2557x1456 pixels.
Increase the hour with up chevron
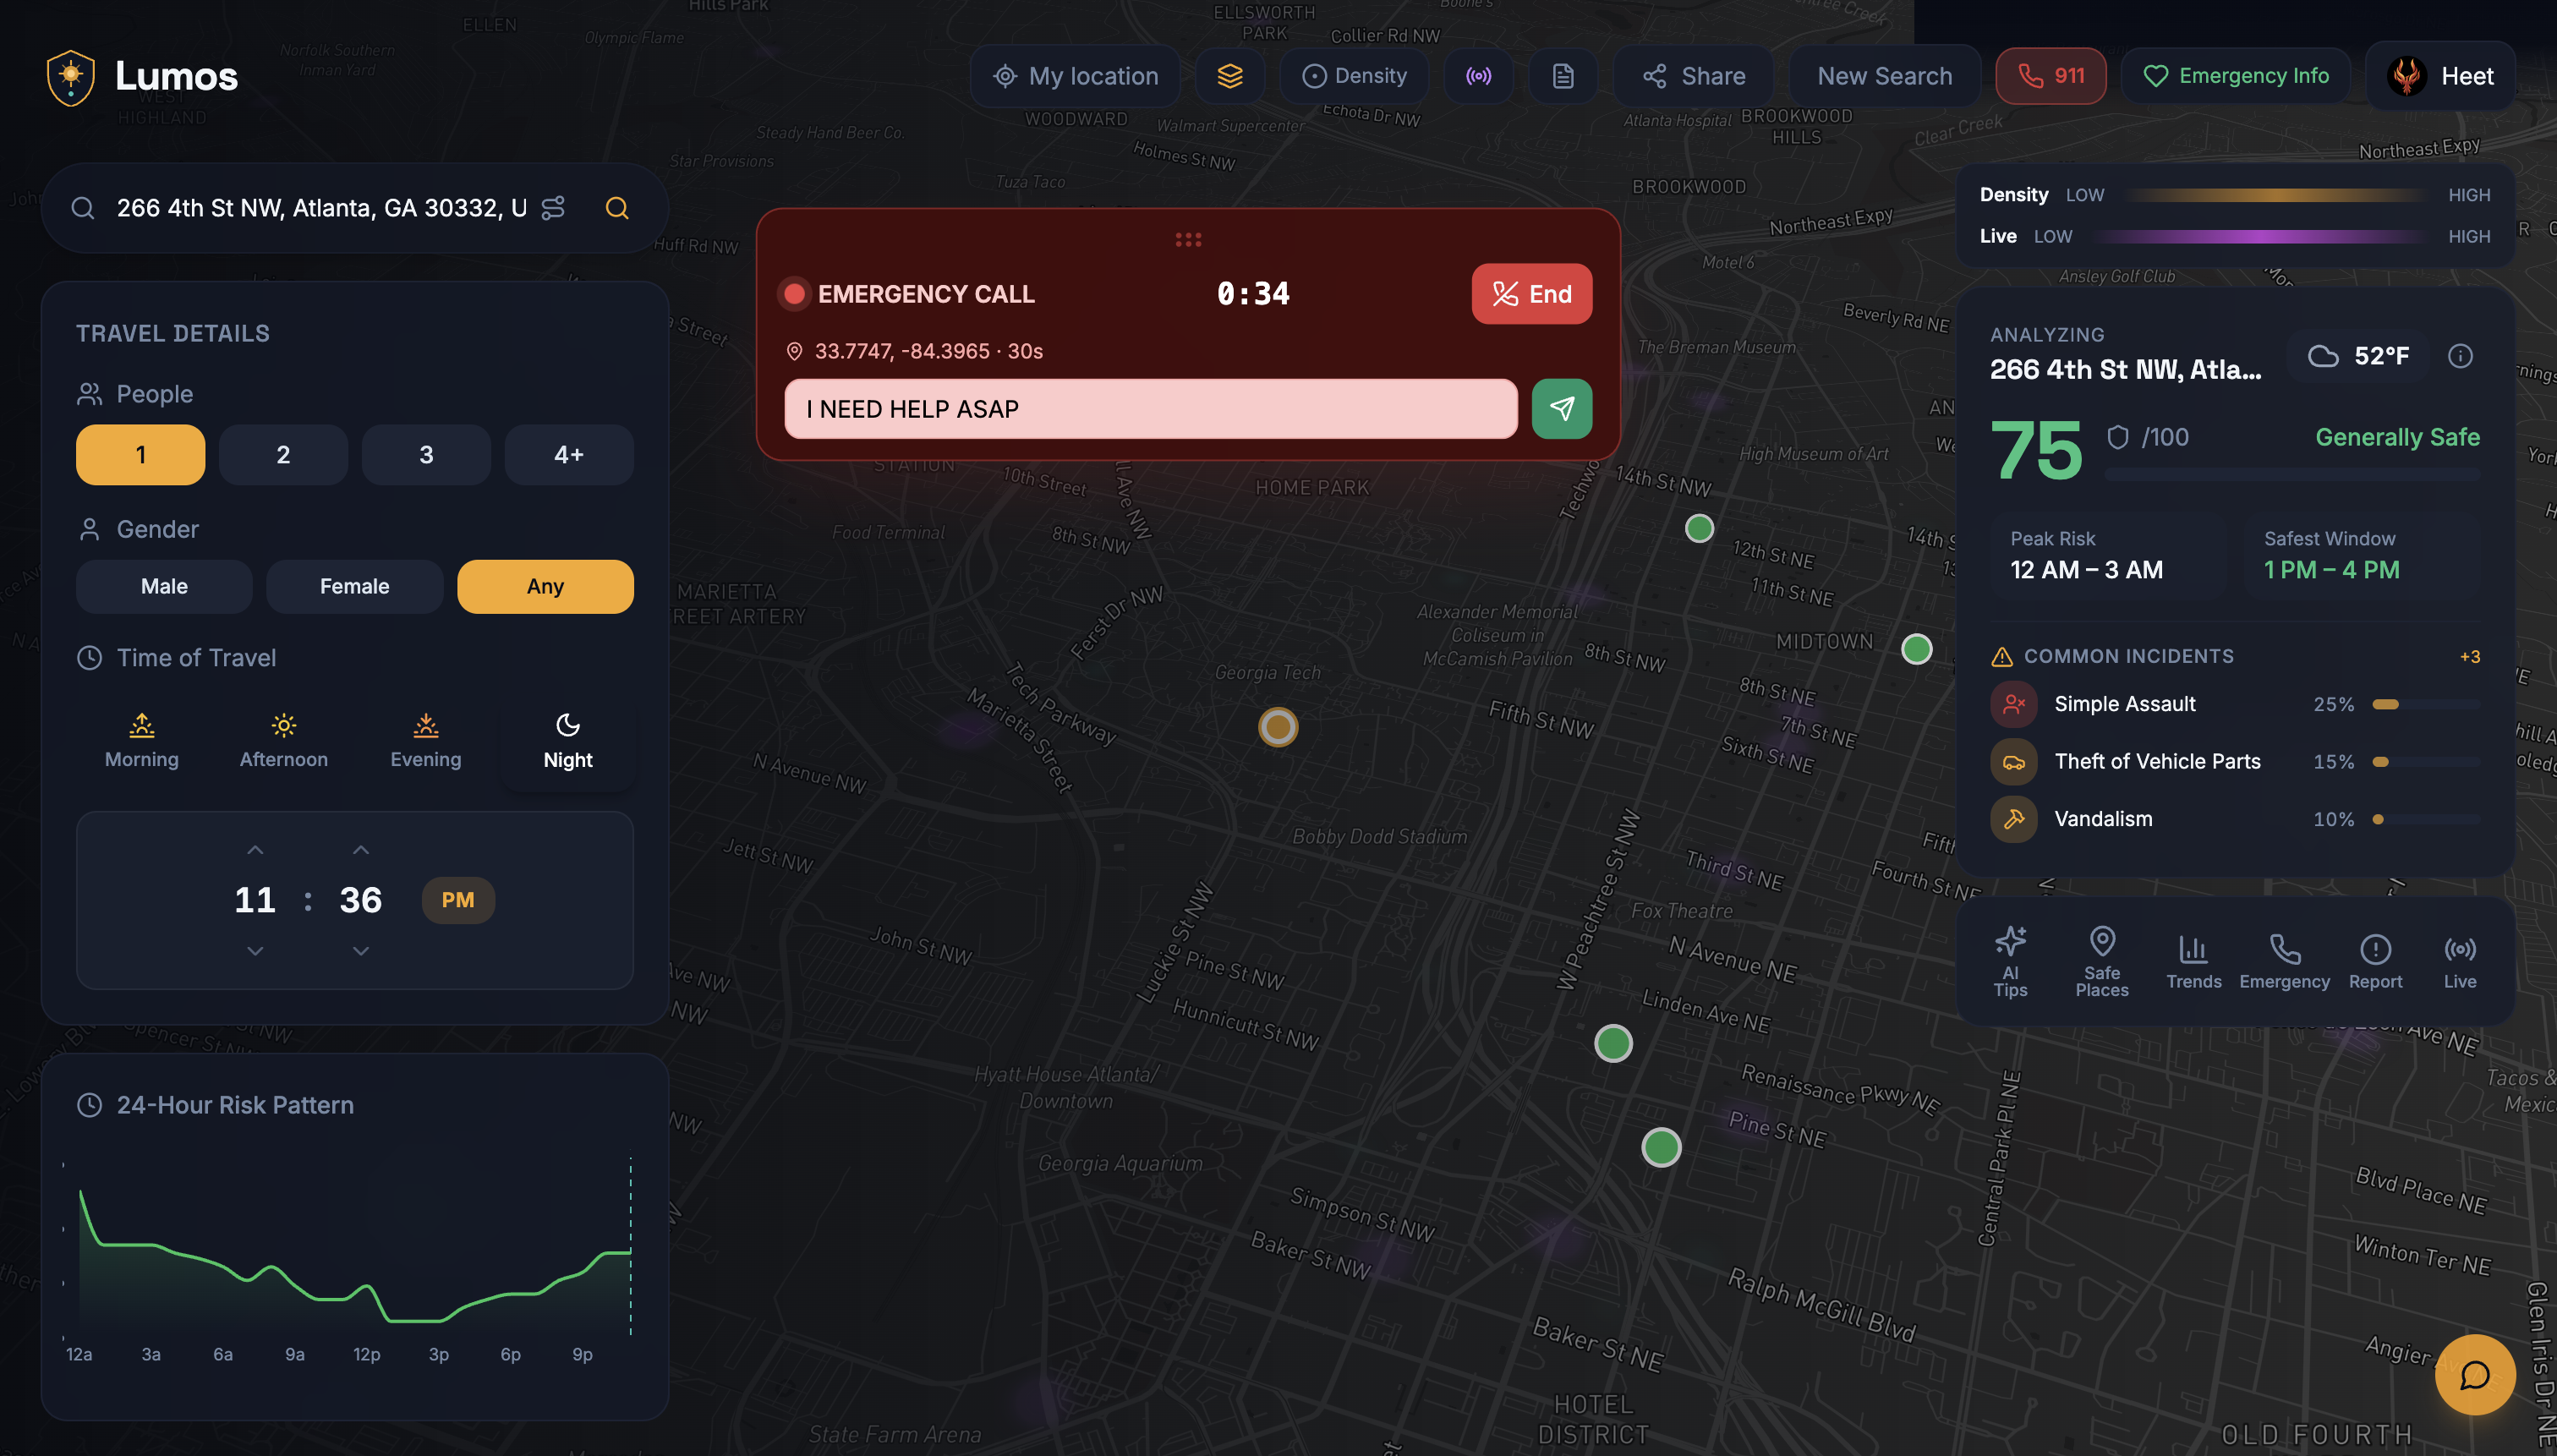(x=255, y=850)
